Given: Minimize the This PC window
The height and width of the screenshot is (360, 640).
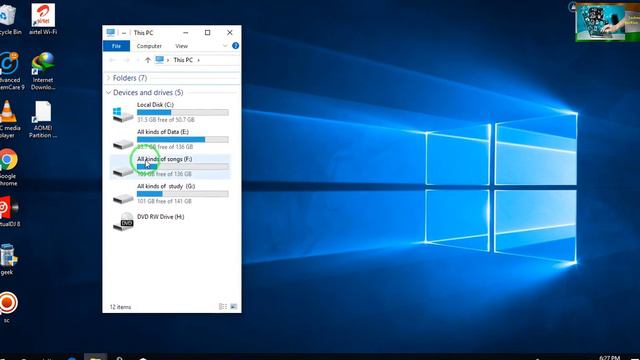Looking at the screenshot, I should pyautogui.click(x=186, y=33).
